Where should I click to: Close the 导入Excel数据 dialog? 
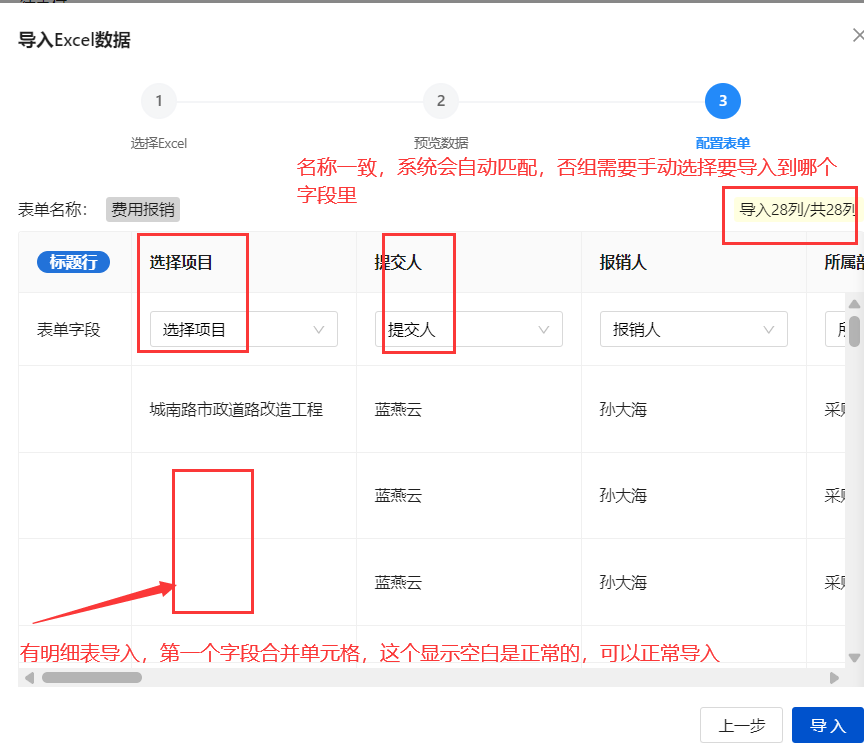[858, 35]
